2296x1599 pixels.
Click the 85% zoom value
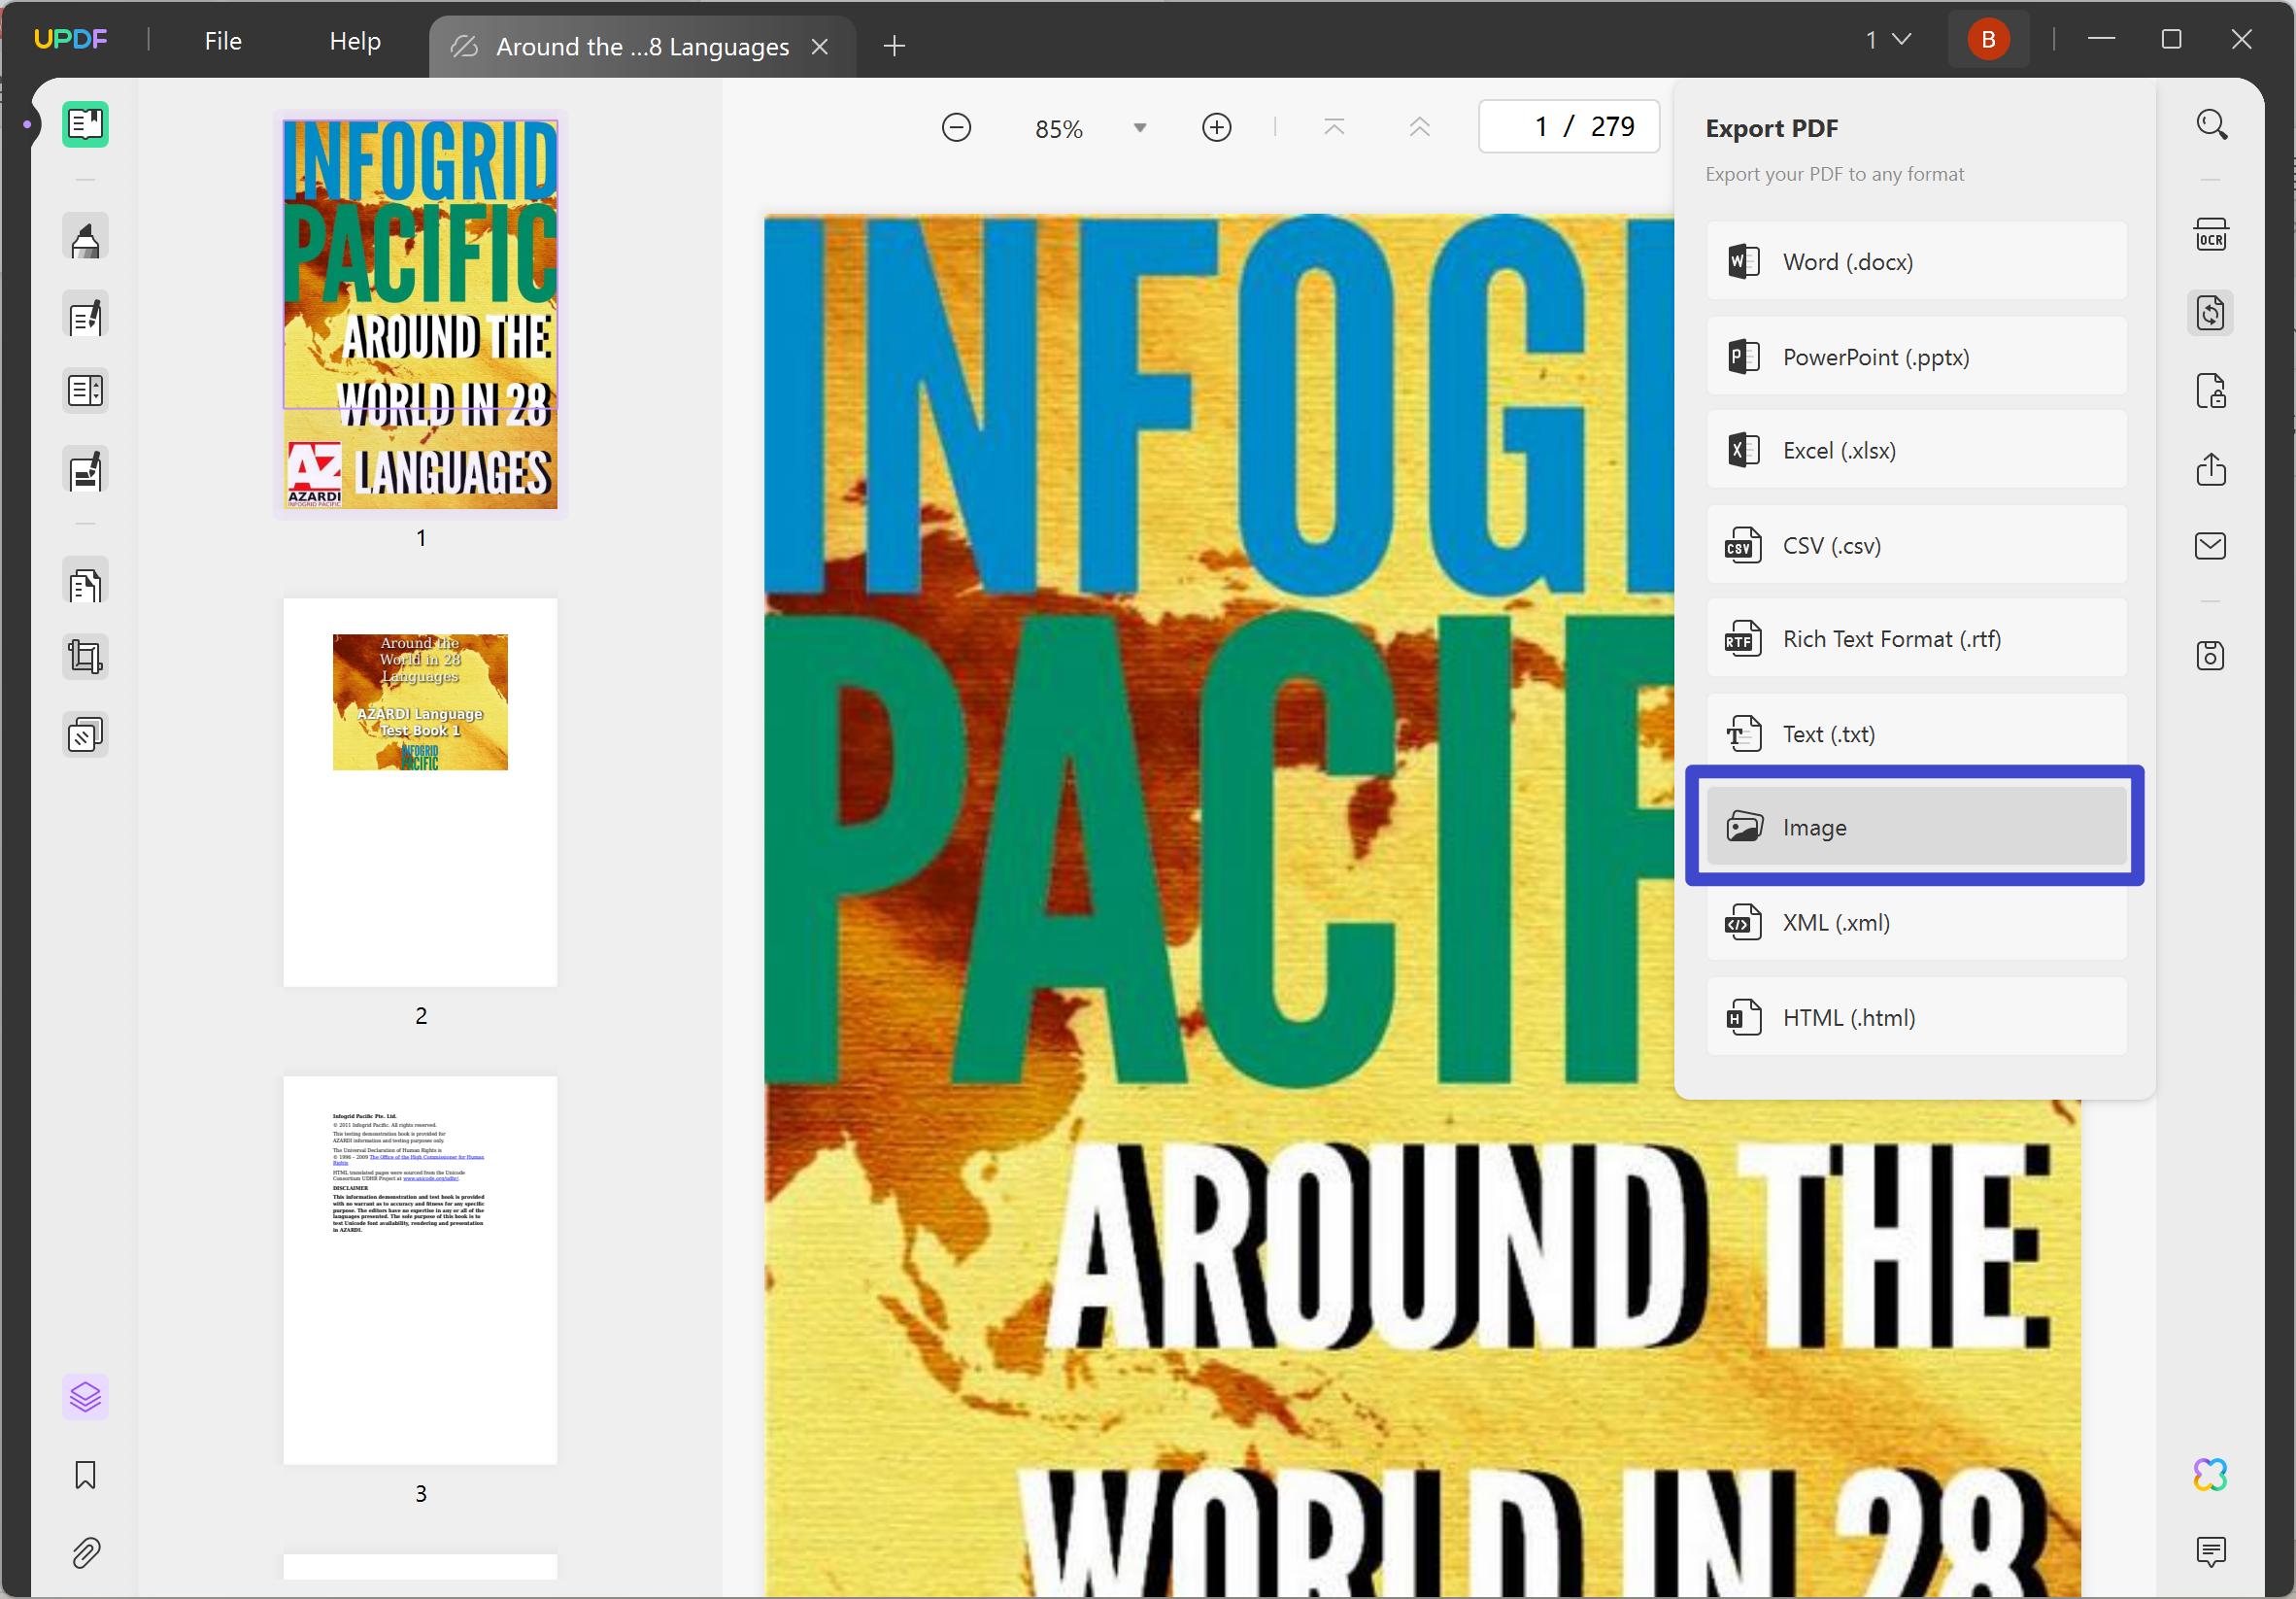[1059, 129]
